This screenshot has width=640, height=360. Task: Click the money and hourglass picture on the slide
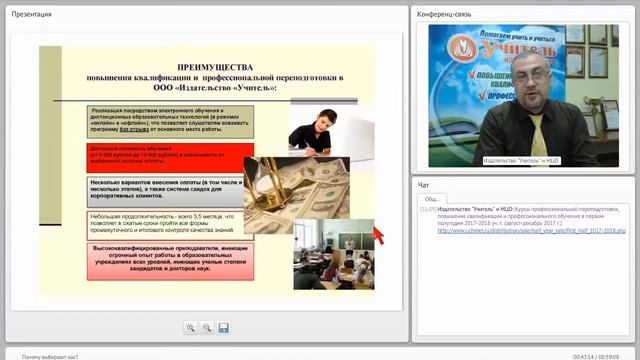pyautogui.click(x=297, y=195)
